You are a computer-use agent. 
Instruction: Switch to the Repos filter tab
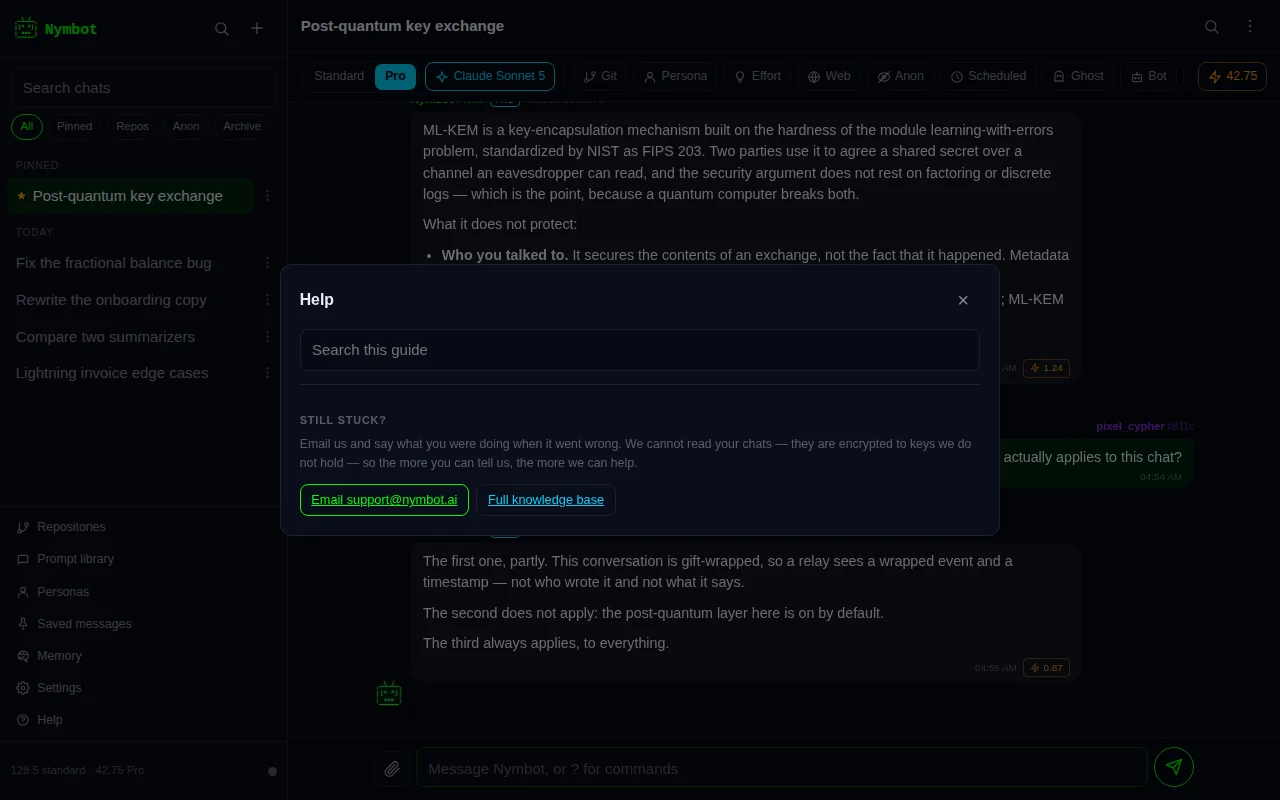coord(132,127)
